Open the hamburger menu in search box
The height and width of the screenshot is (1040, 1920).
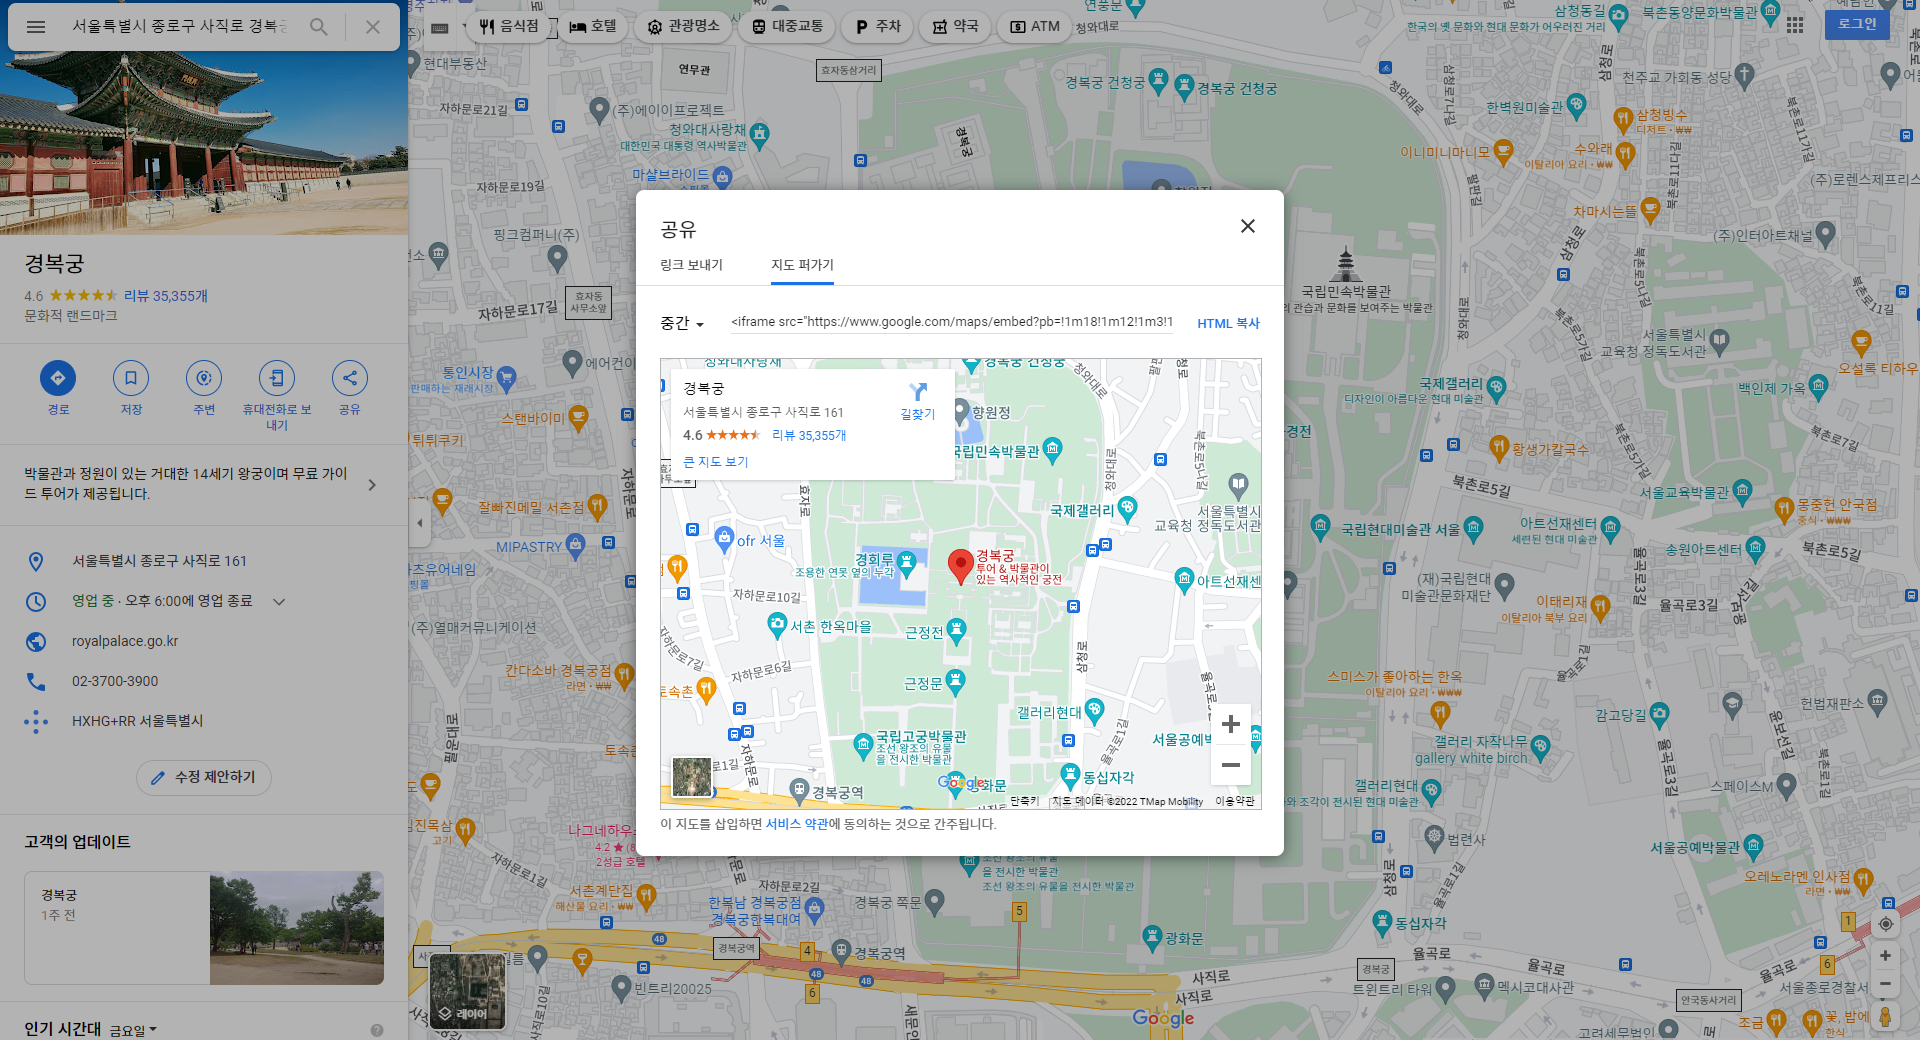pyautogui.click(x=36, y=27)
